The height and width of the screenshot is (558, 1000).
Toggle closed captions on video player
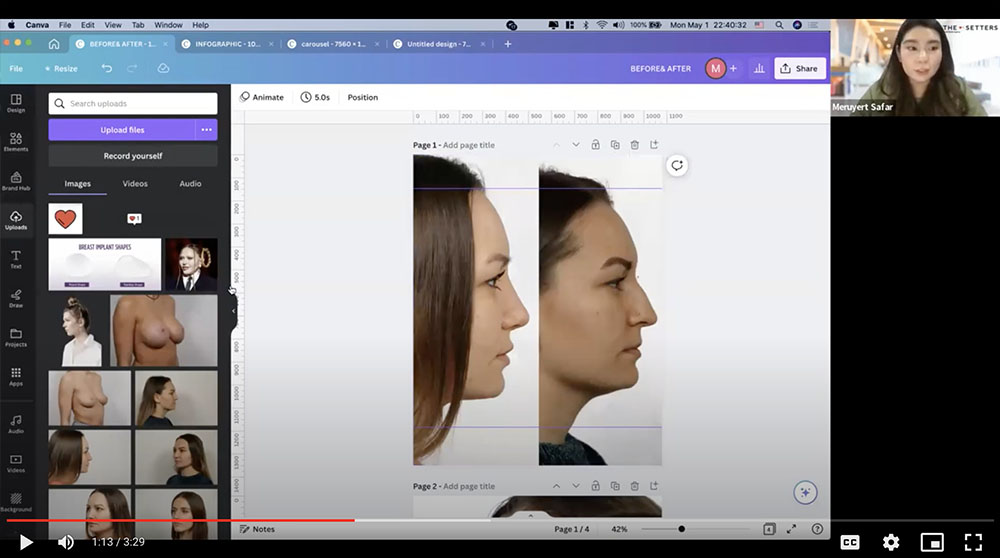850,542
